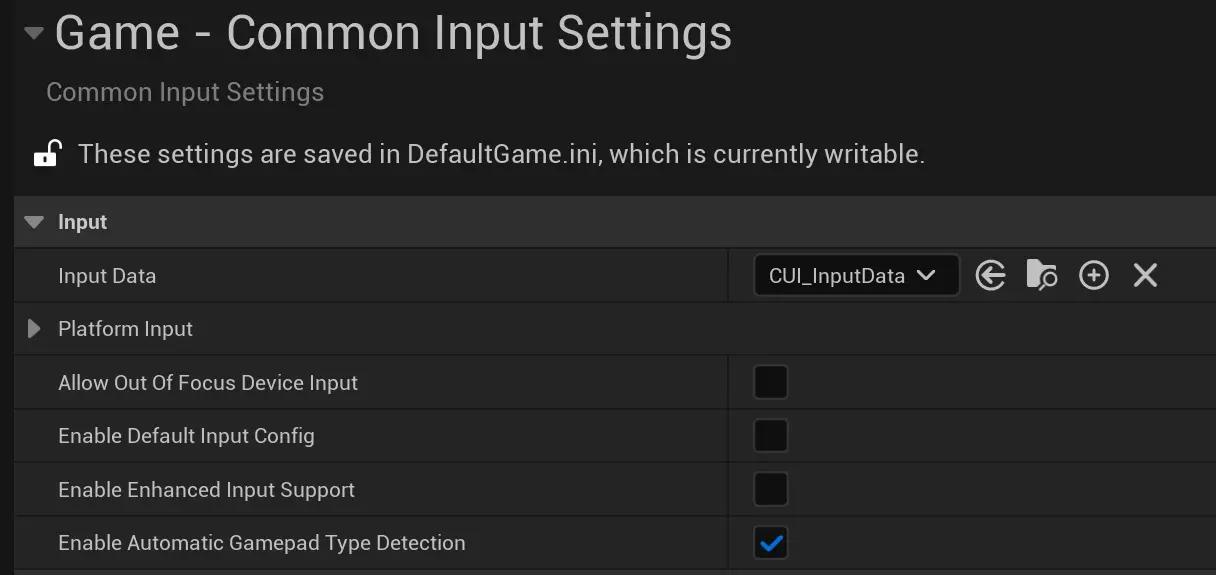Enable Allow Out Of Focus Device Input
The image size is (1216, 575).
point(771,382)
